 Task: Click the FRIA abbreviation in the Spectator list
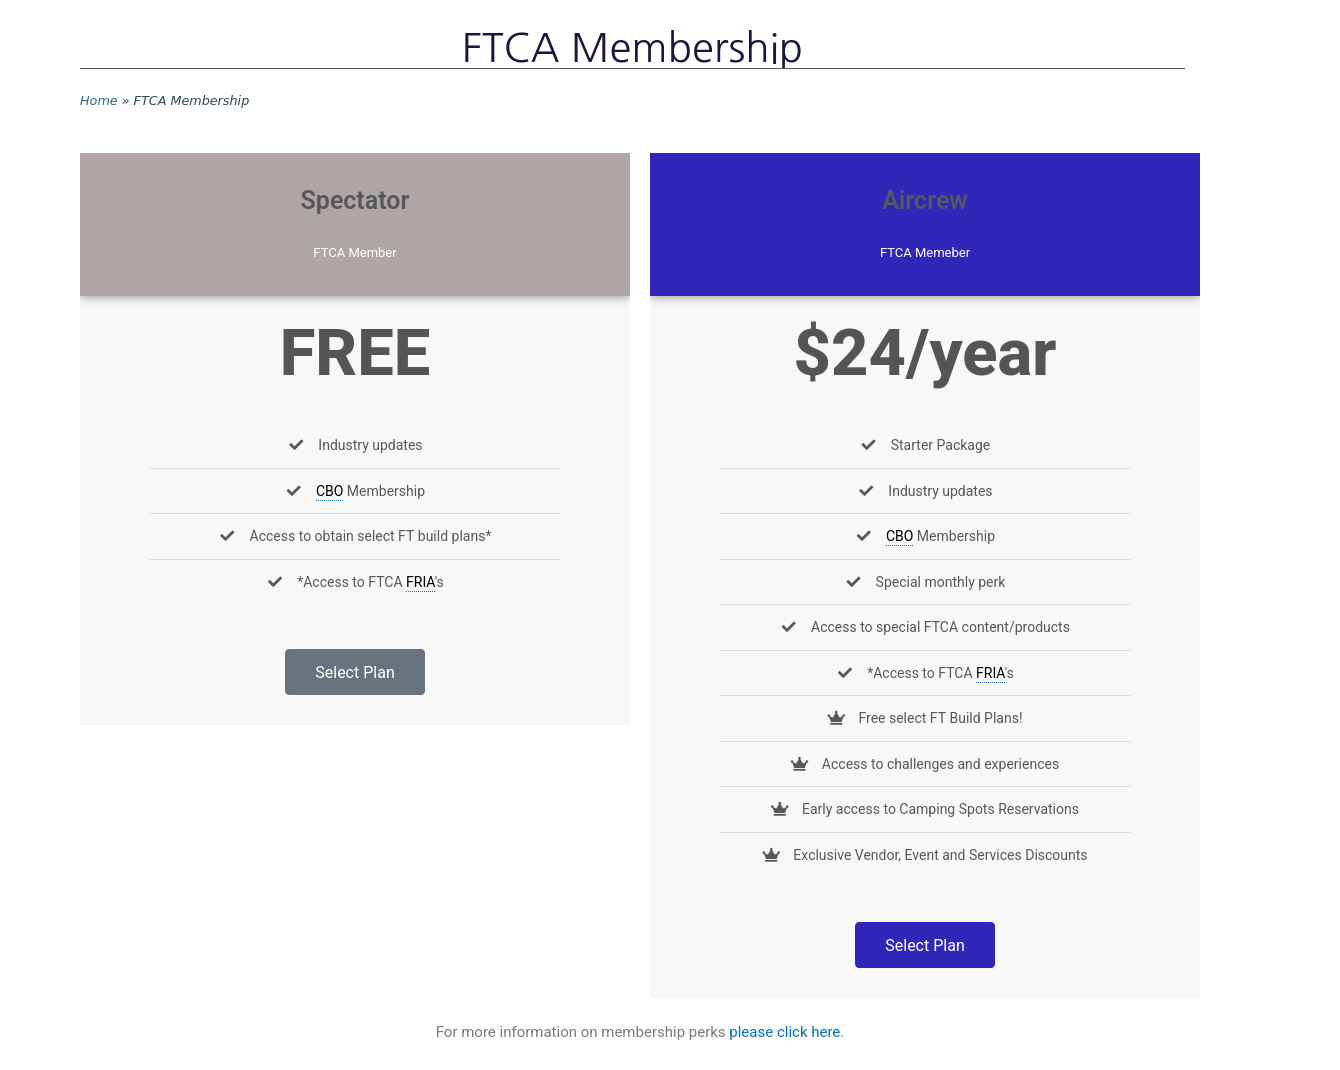pyautogui.click(x=420, y=582)
